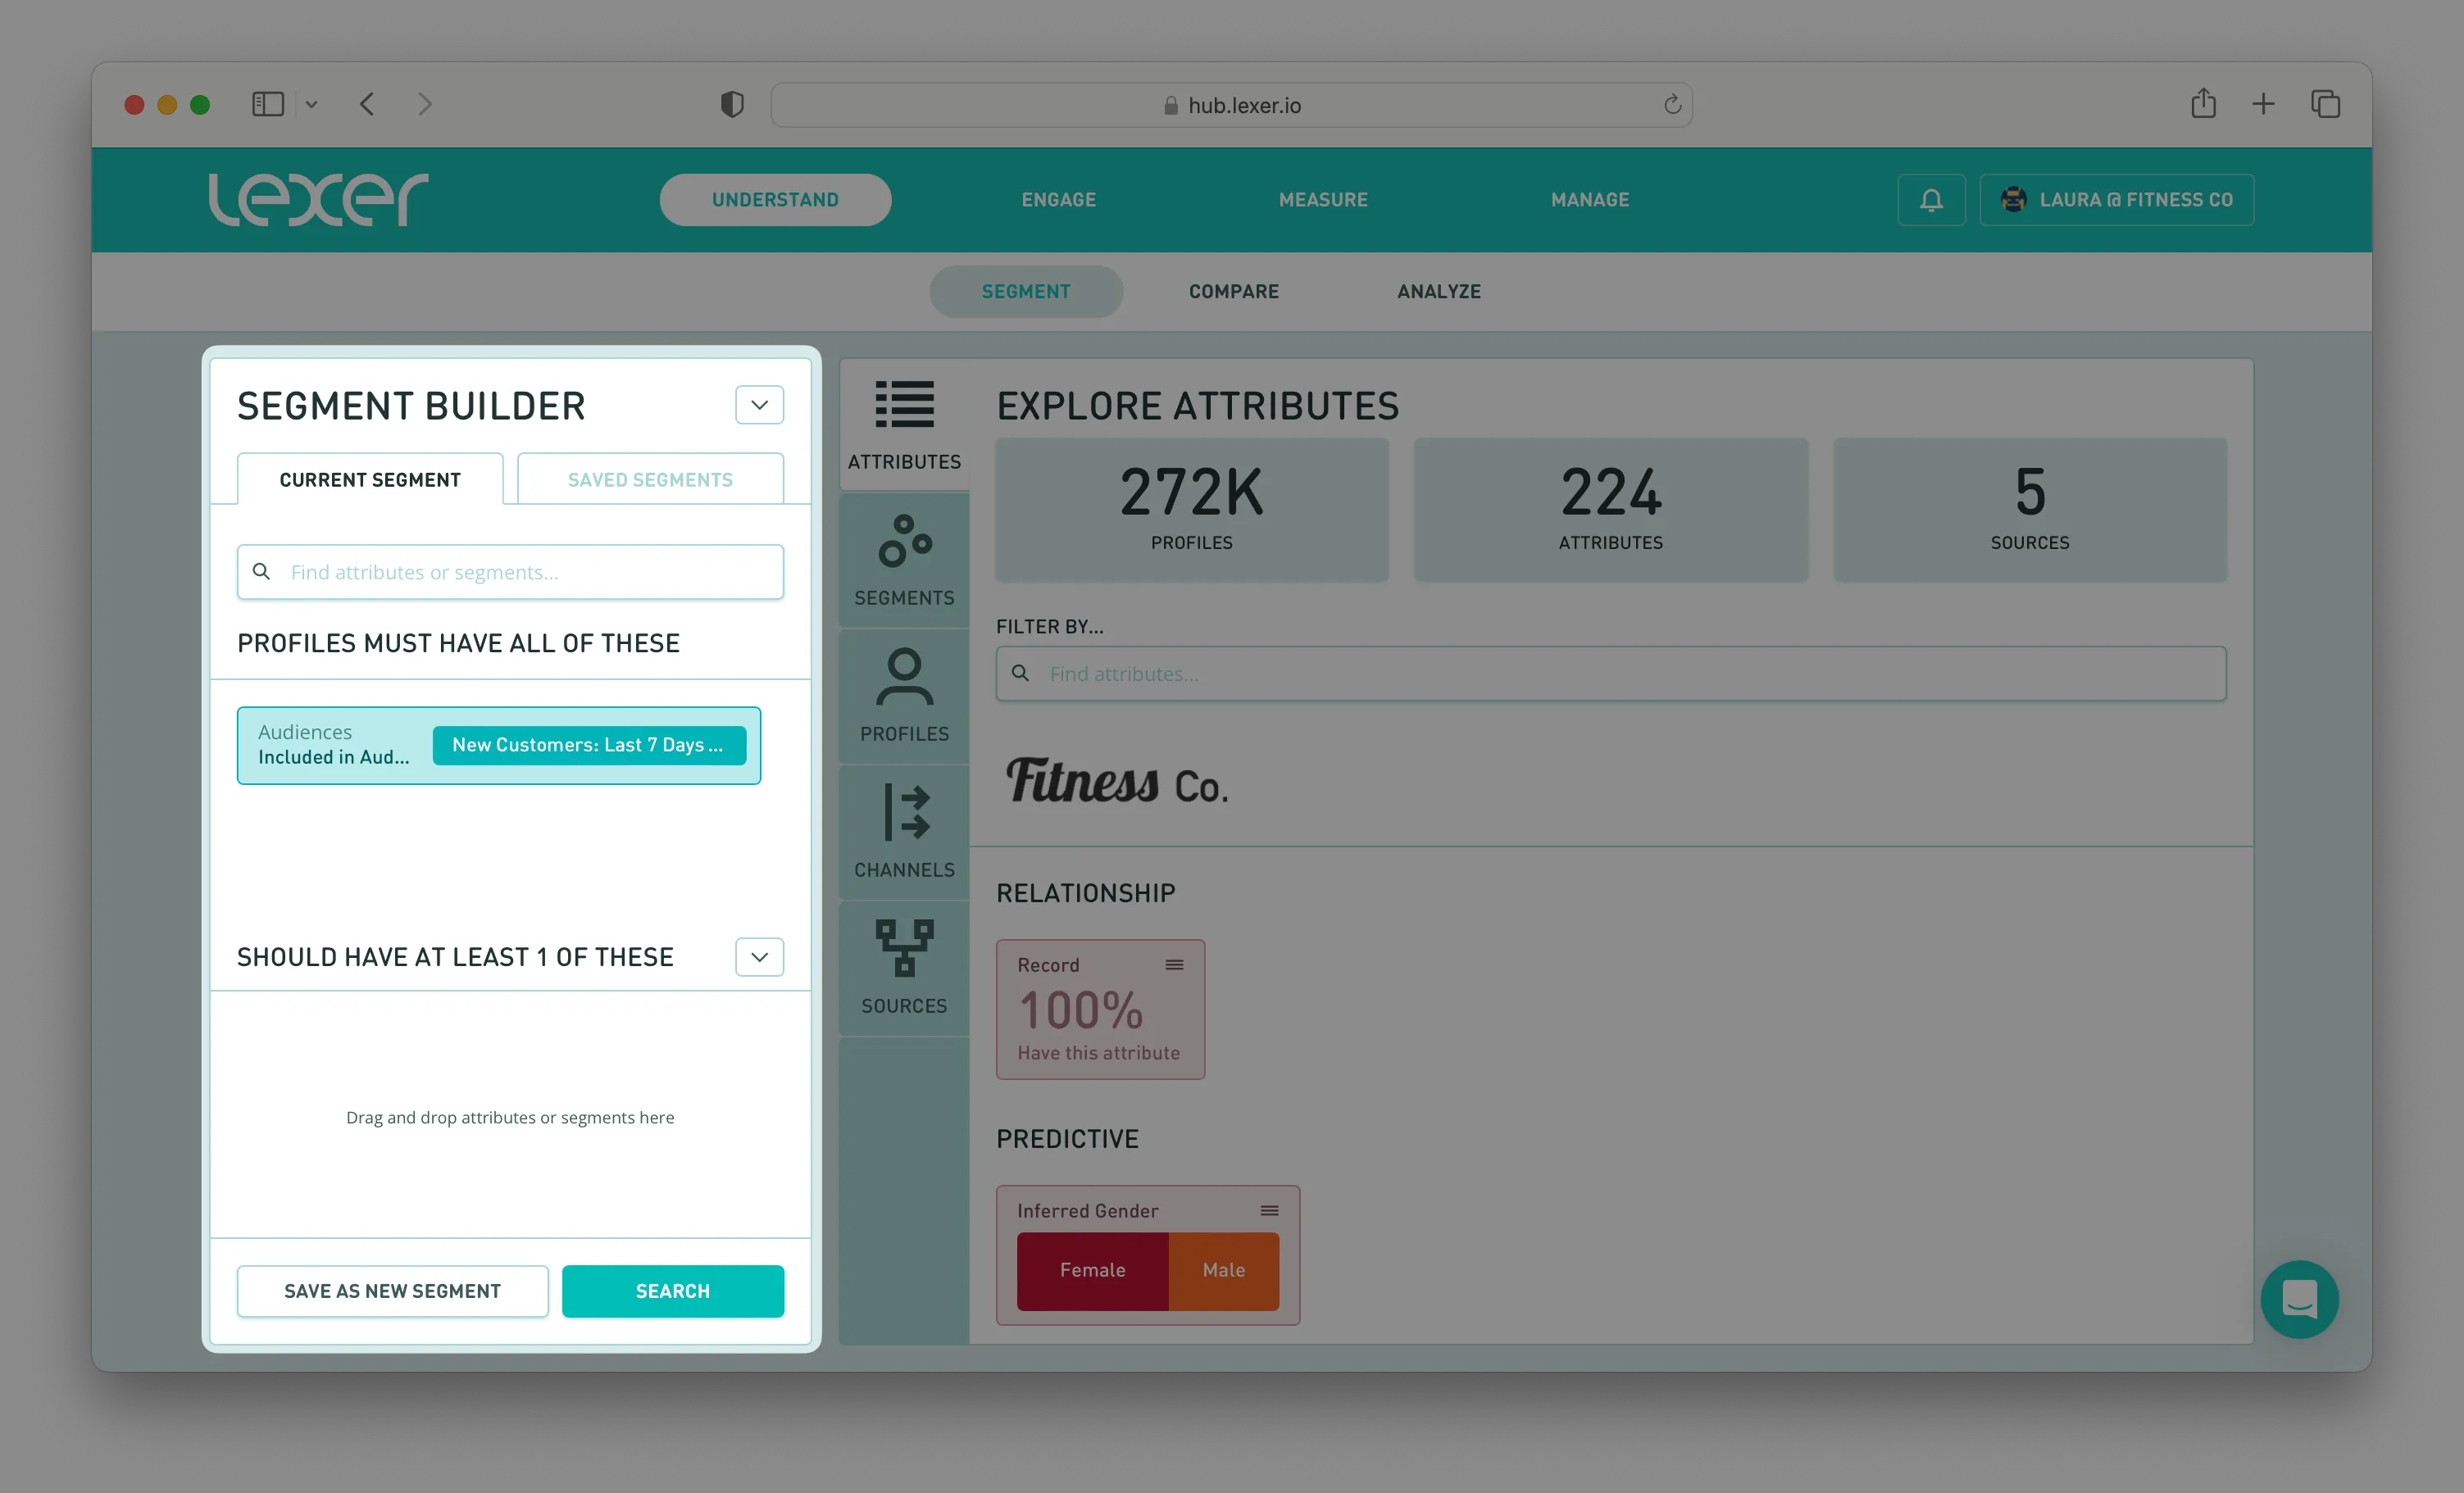The image size is (2464, 1493).
Task: Open the Safari sidebar dropdown arrow
Action: 311,104
